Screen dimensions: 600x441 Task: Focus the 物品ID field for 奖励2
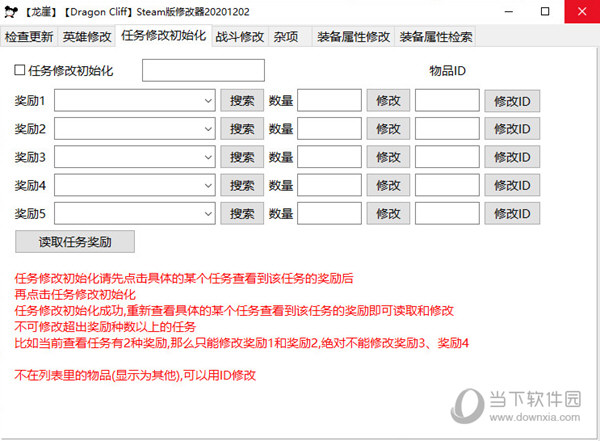447,129
